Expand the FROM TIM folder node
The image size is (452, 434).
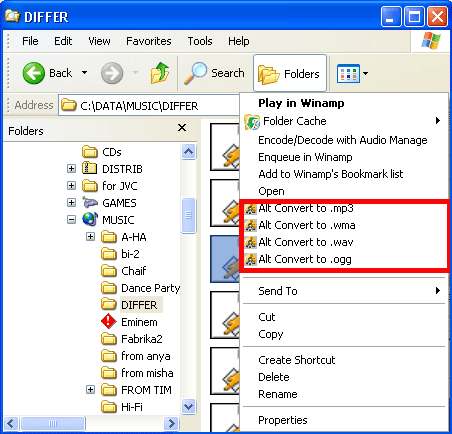(90, 389)
